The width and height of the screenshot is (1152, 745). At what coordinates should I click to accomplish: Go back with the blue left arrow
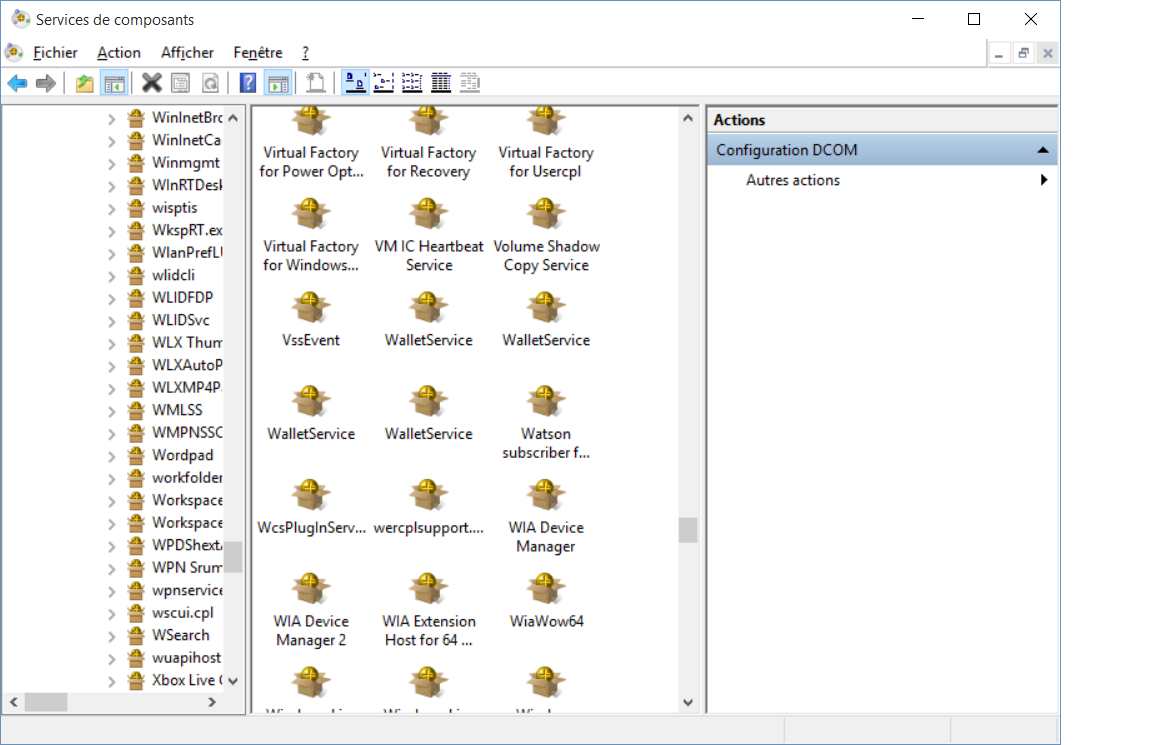pos(18,83)
